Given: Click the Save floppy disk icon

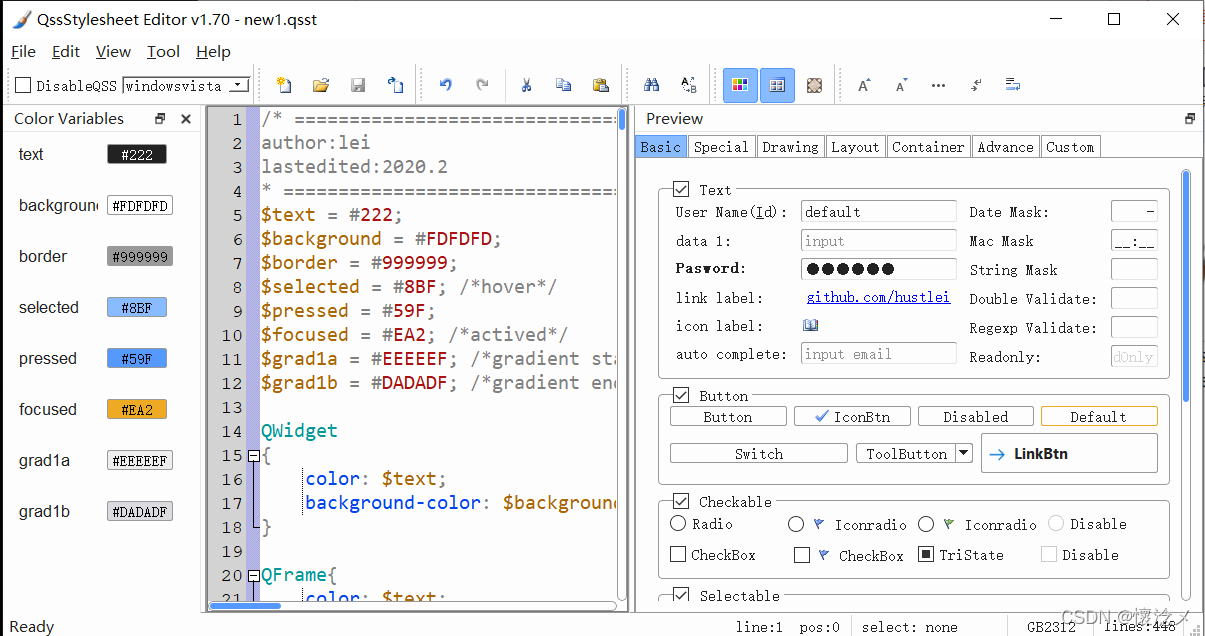Looking at the screenshot, I should (358, 86).
